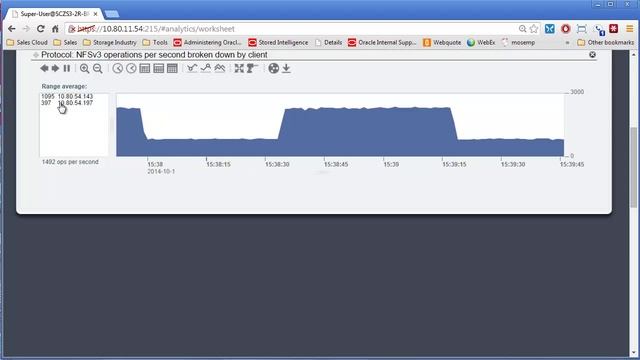
Task: Zoom in on the graph time range
Action: (84, 69)
